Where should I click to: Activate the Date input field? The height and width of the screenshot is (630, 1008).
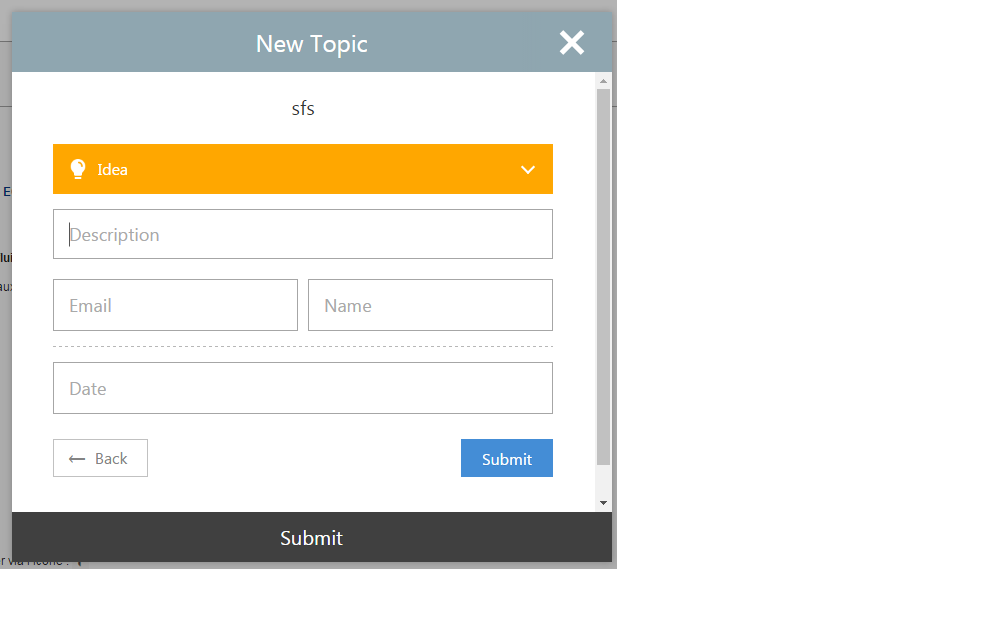click(x=302, y=388)
